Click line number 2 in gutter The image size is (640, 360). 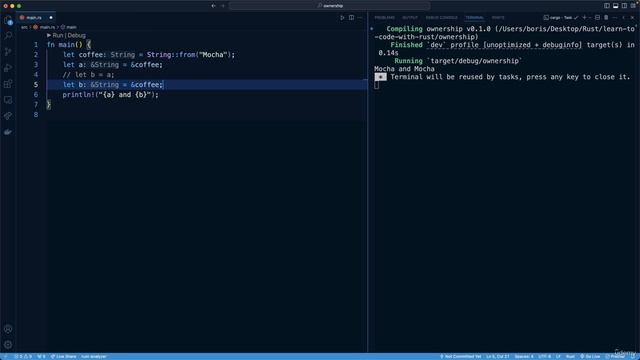tap(36, 55)
